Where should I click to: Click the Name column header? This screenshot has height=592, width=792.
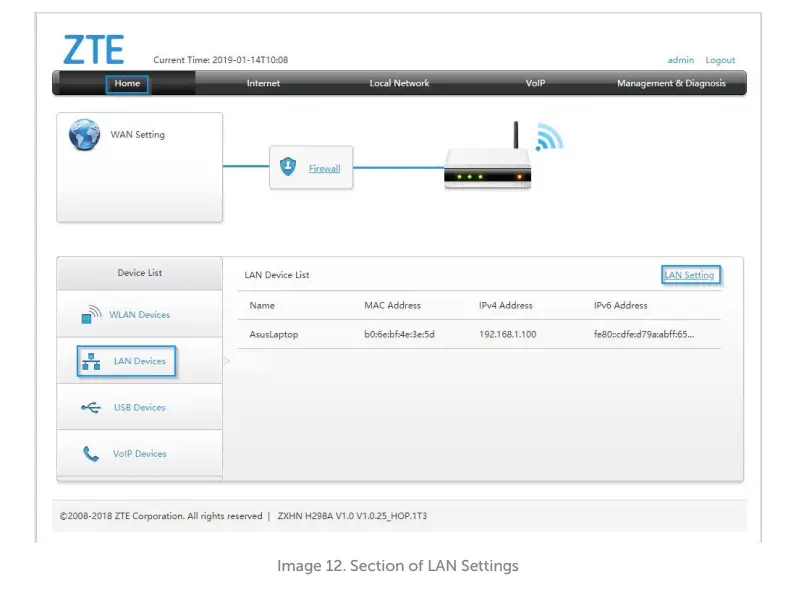262,305
